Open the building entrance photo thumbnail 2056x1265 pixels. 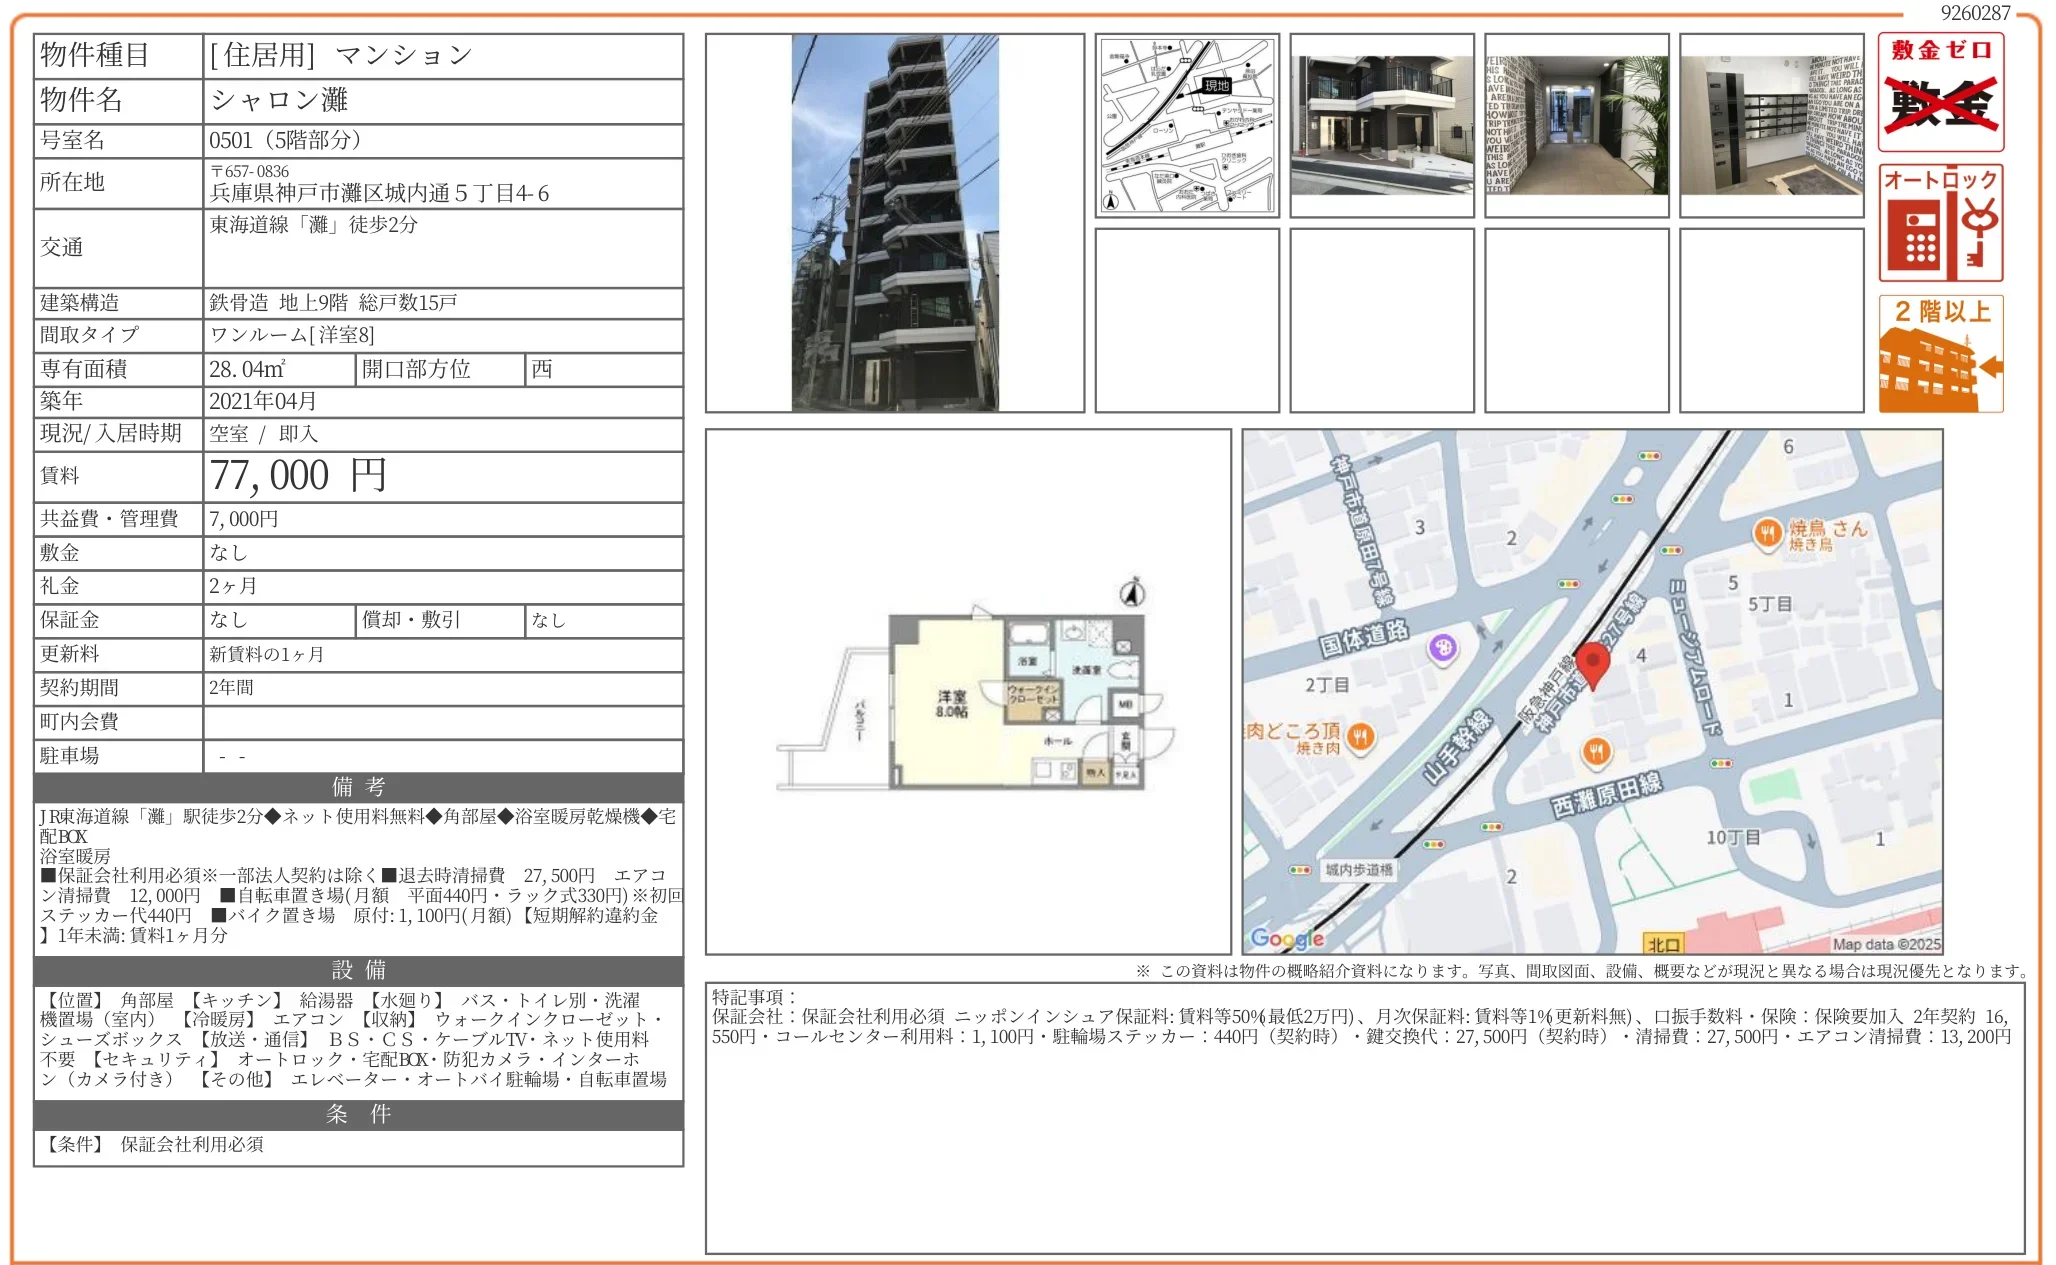[1381, 125]
